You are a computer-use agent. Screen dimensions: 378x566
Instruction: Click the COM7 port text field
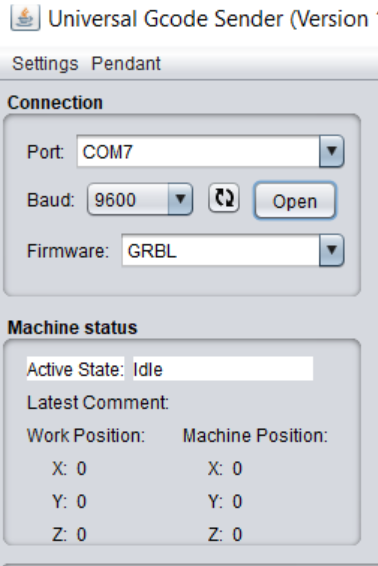point(198,151)
